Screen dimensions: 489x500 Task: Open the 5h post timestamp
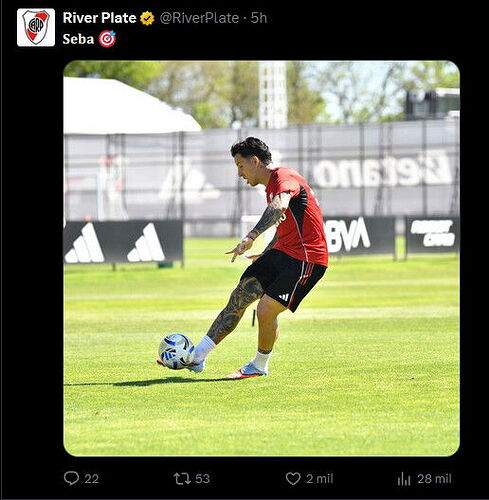pyautogui.click(x=259, y=18)
